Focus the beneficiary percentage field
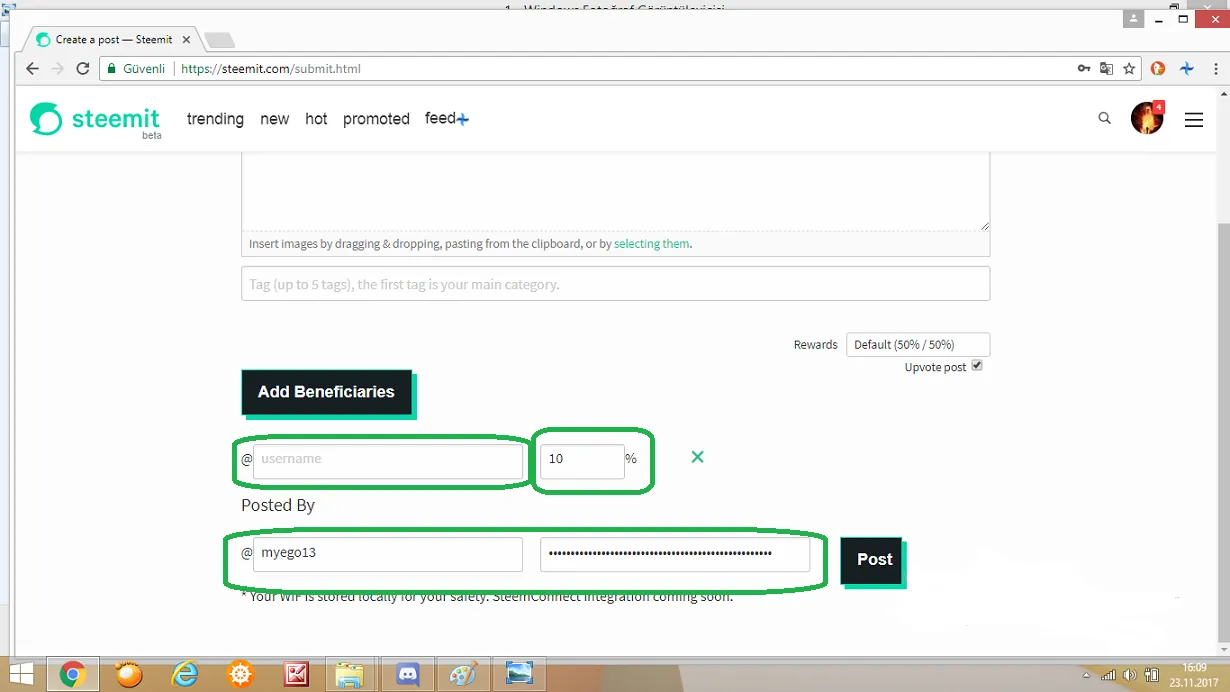The width and height of the screenshot is (1230, 692). coord(582,461)
